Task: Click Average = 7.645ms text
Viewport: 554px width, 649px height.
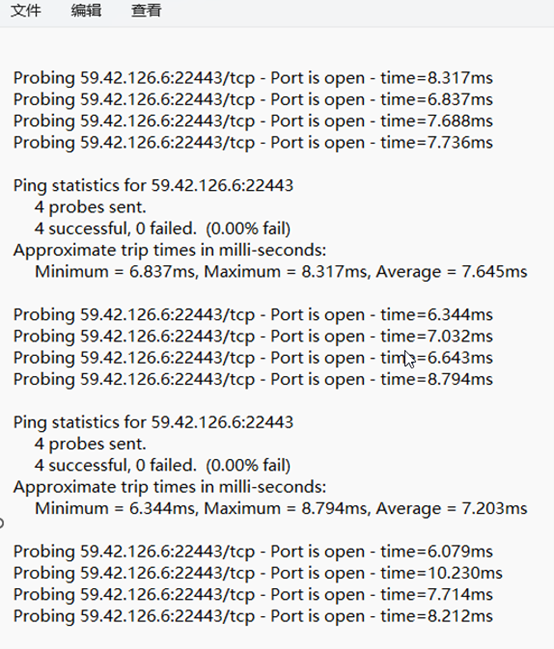Action: coord(452,272)
